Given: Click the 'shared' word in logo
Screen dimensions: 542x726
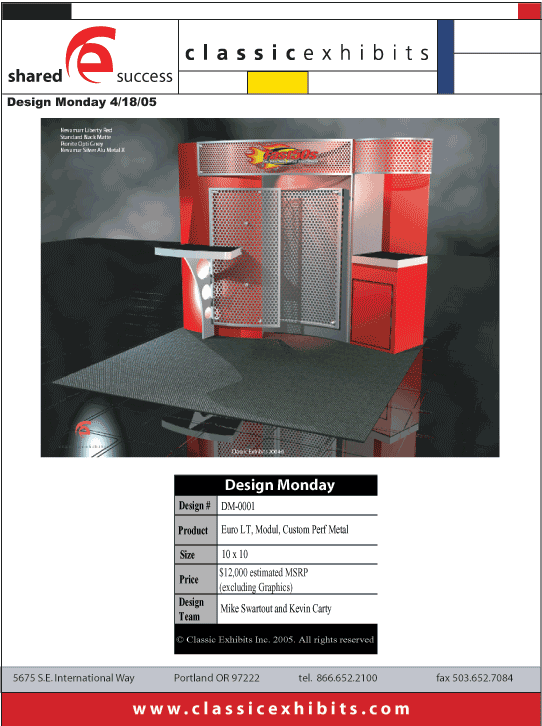Looking at the screenshot, I should point(35,76).
